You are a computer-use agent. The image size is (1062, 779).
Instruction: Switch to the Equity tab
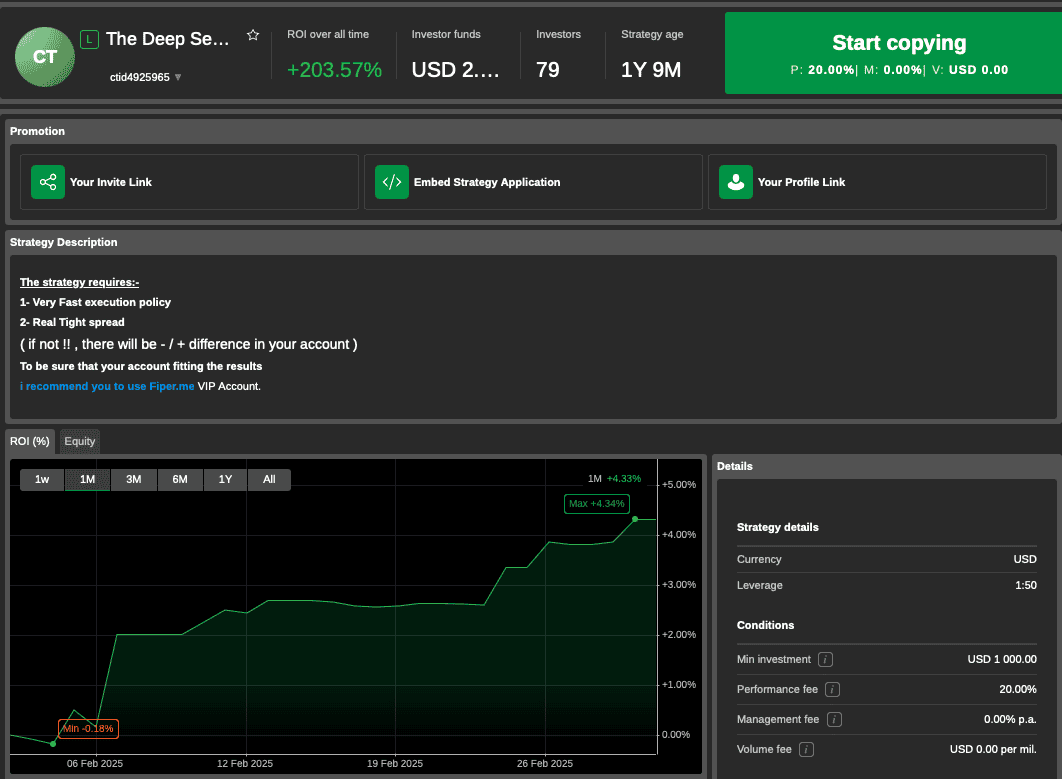point(80,442)
